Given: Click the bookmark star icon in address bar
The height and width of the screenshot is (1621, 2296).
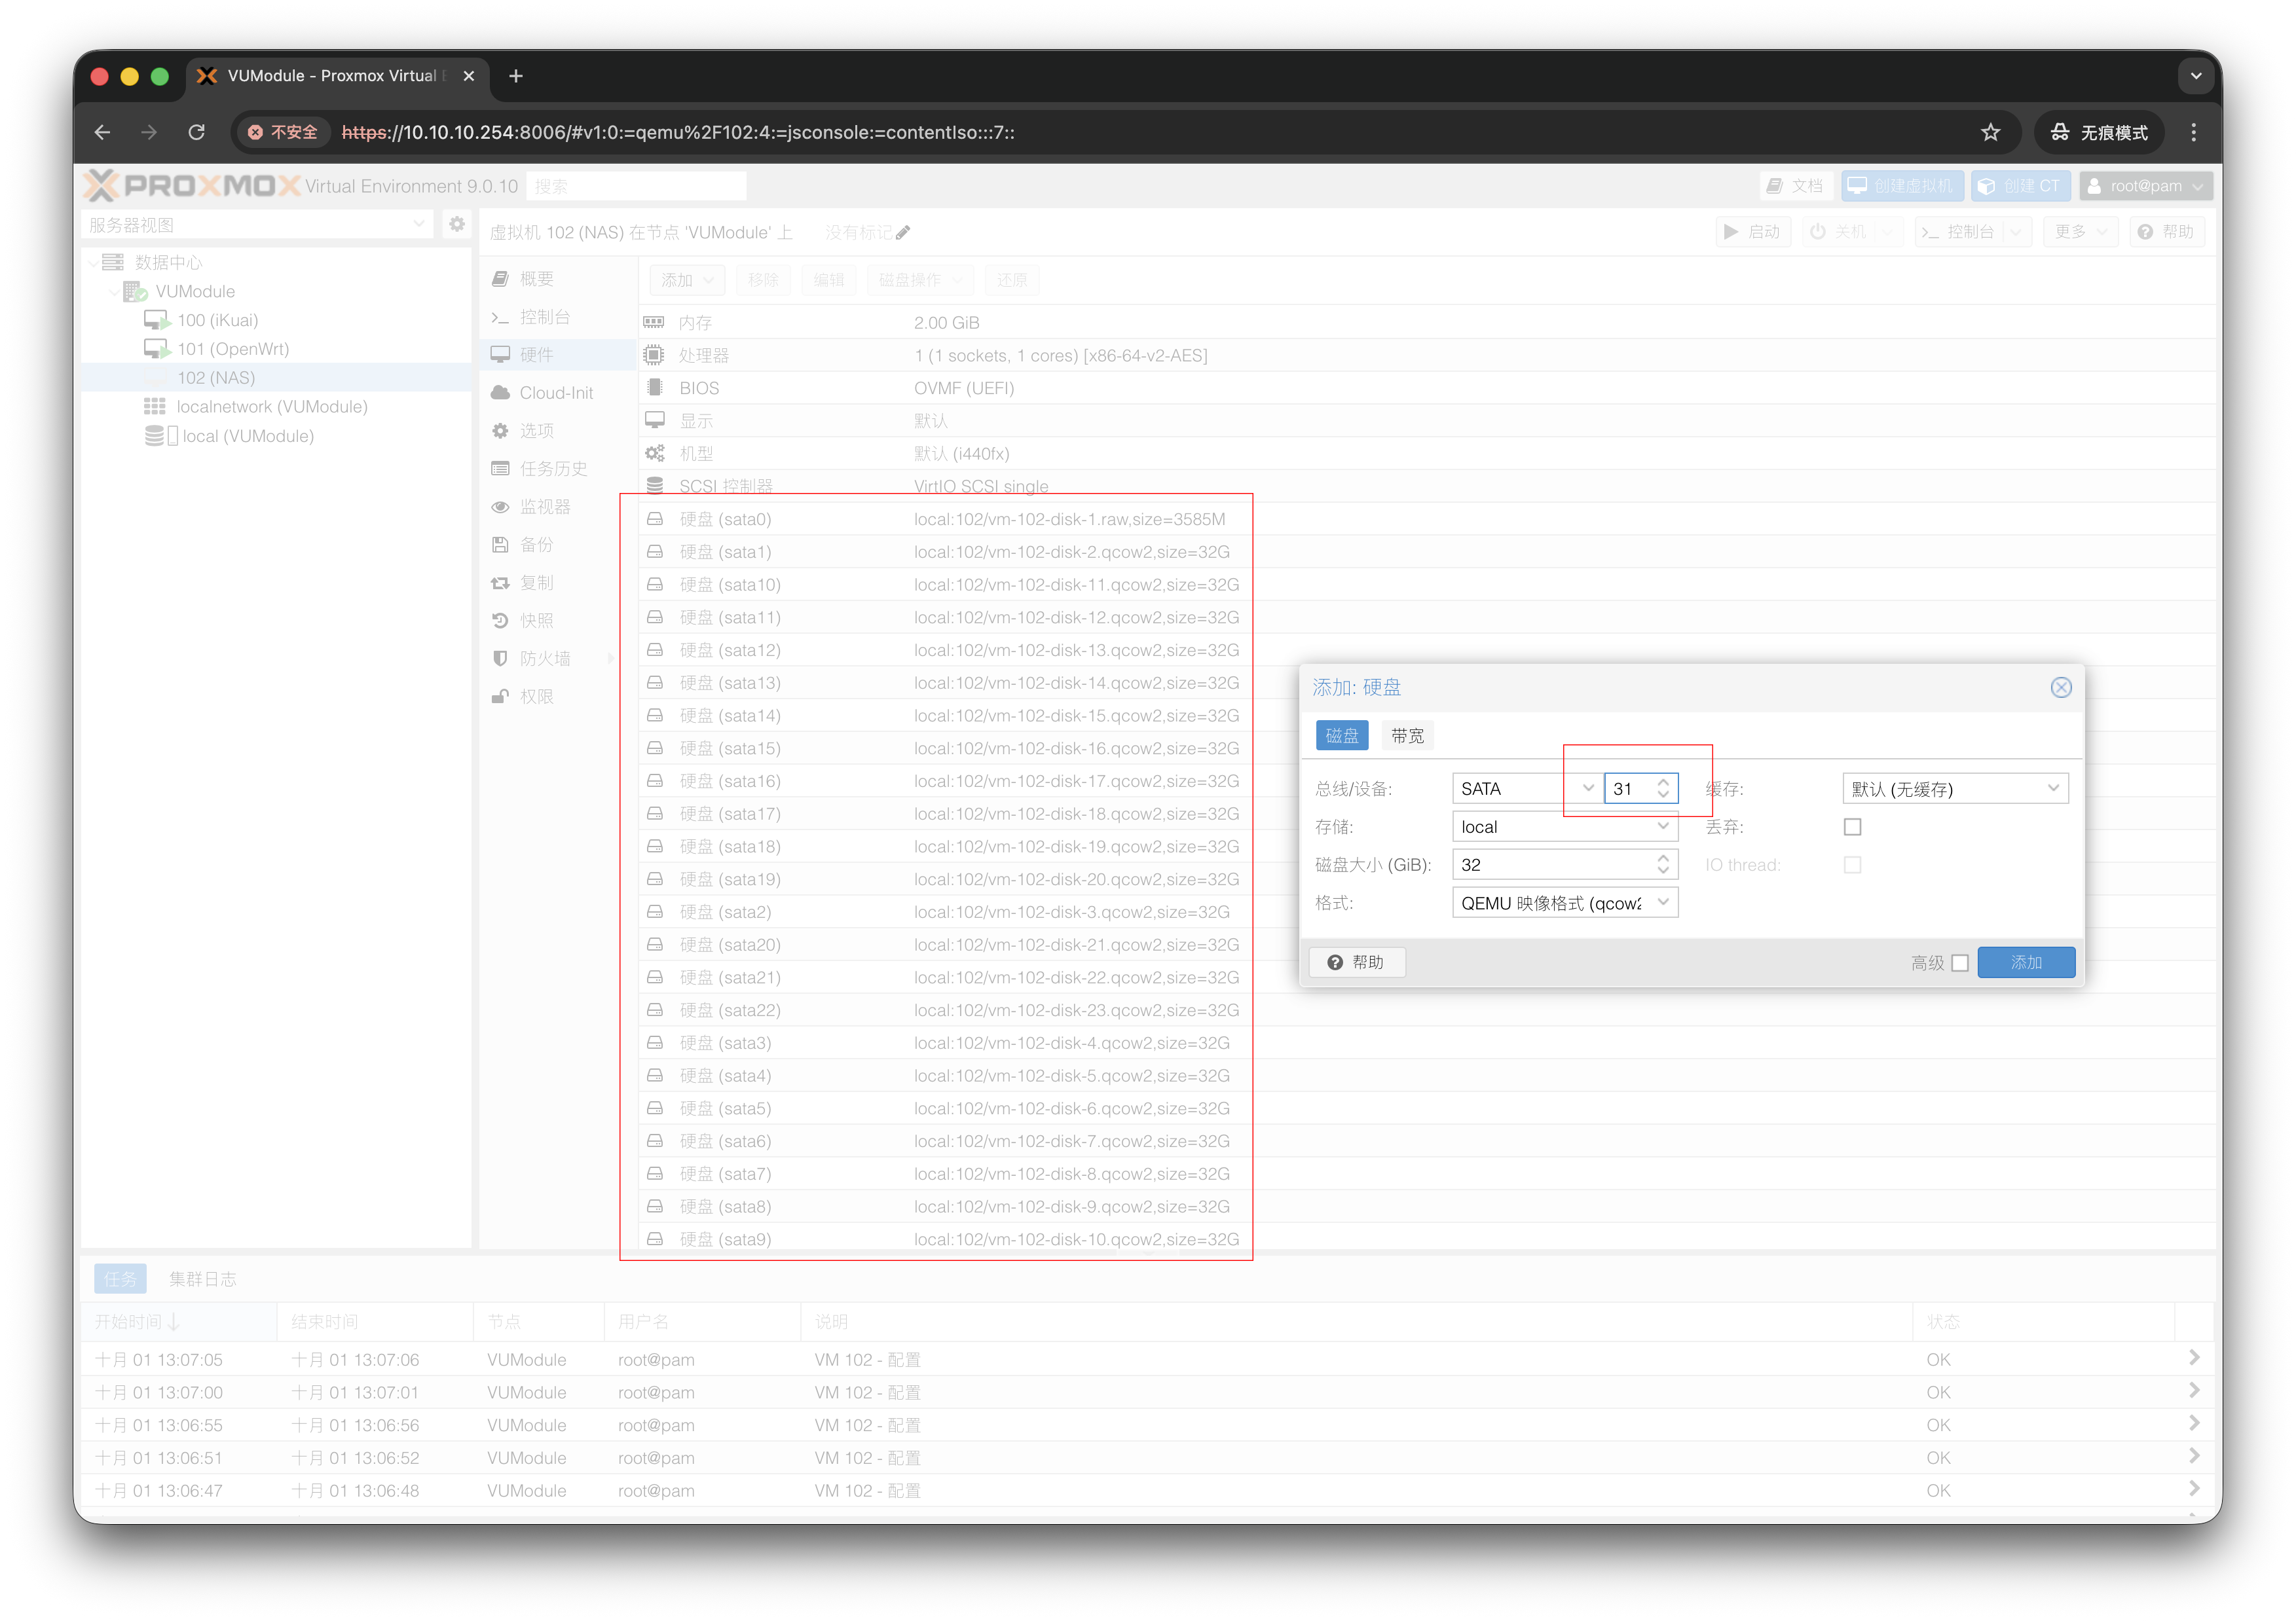Looking at the screenshot, I should [x=1990, y=132].
